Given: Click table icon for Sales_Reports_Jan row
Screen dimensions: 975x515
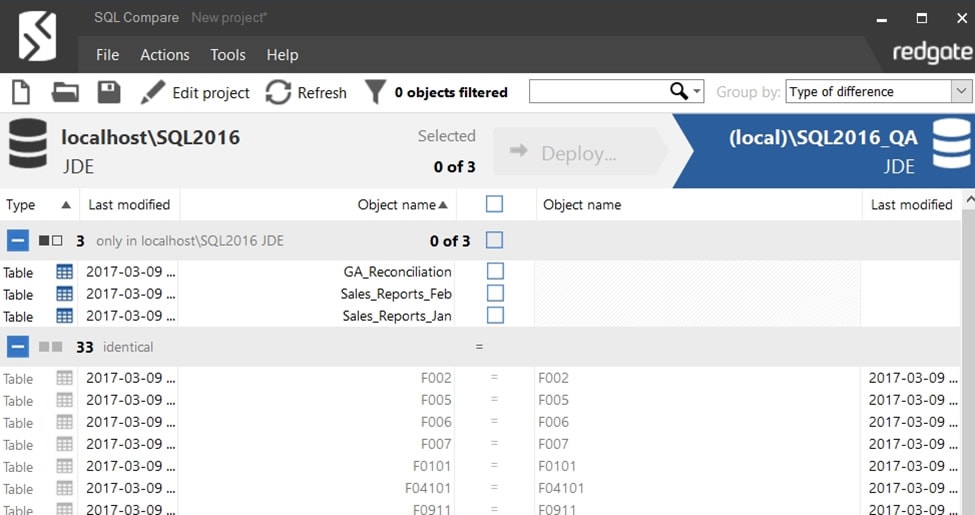Looking at the screenshot, I should pyautogui.click(x=64, y=316).
